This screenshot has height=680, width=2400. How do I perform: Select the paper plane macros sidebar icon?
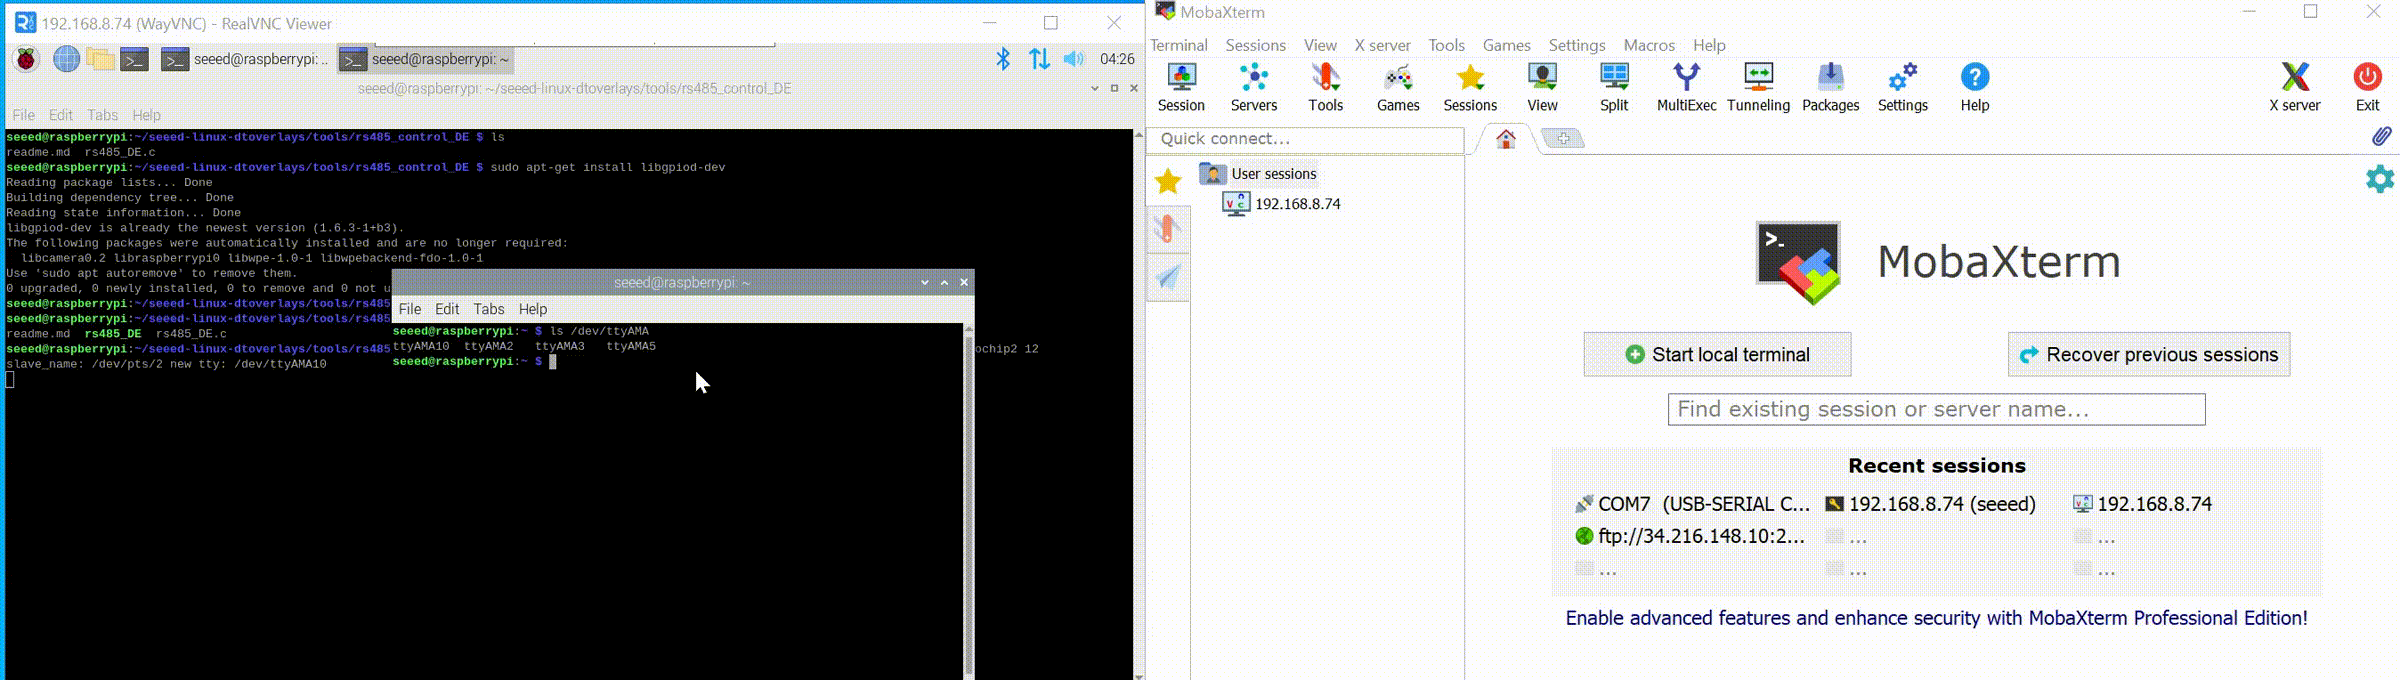coord(1168,276)
